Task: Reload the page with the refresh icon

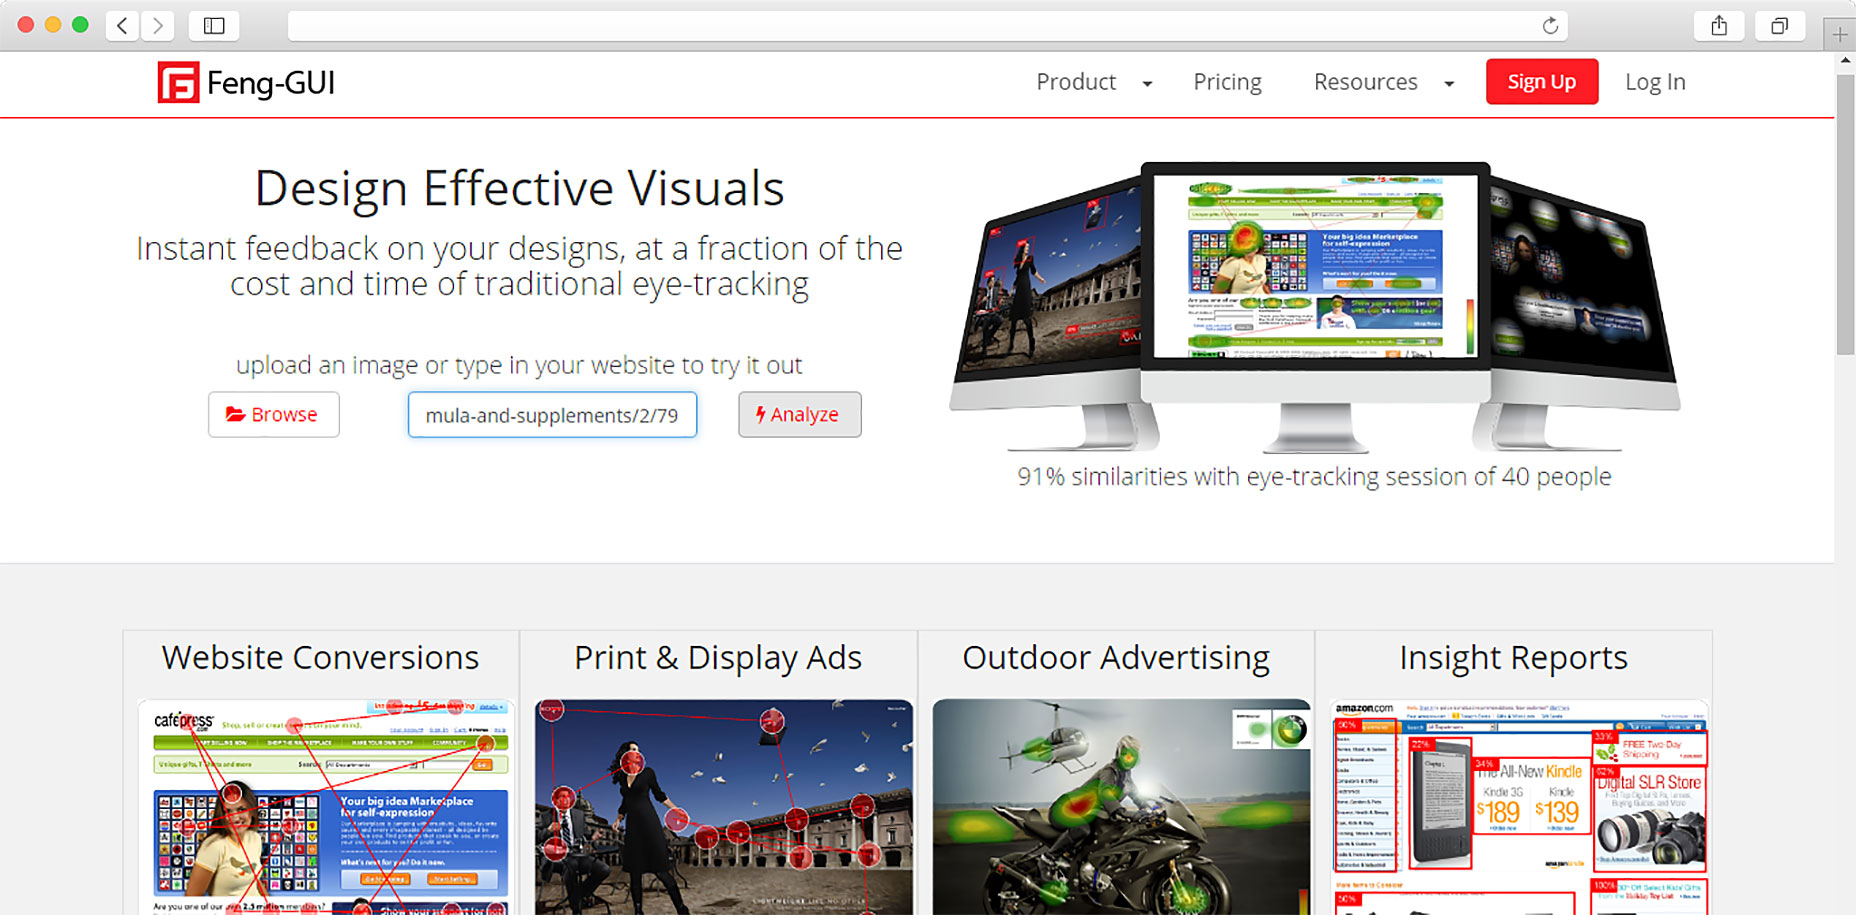Action: pos(1550,26)
